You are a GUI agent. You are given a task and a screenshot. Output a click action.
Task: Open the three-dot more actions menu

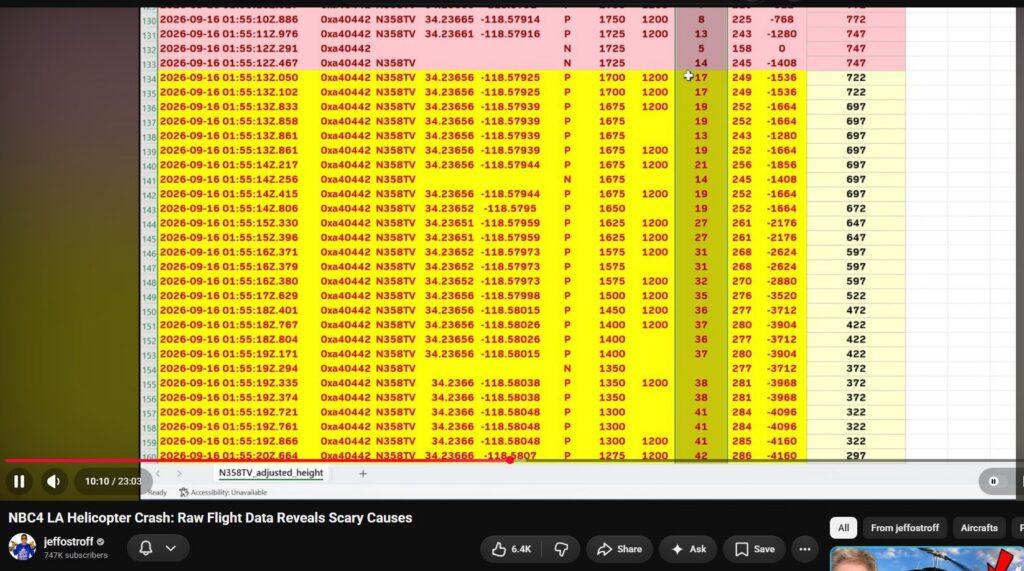805,549
